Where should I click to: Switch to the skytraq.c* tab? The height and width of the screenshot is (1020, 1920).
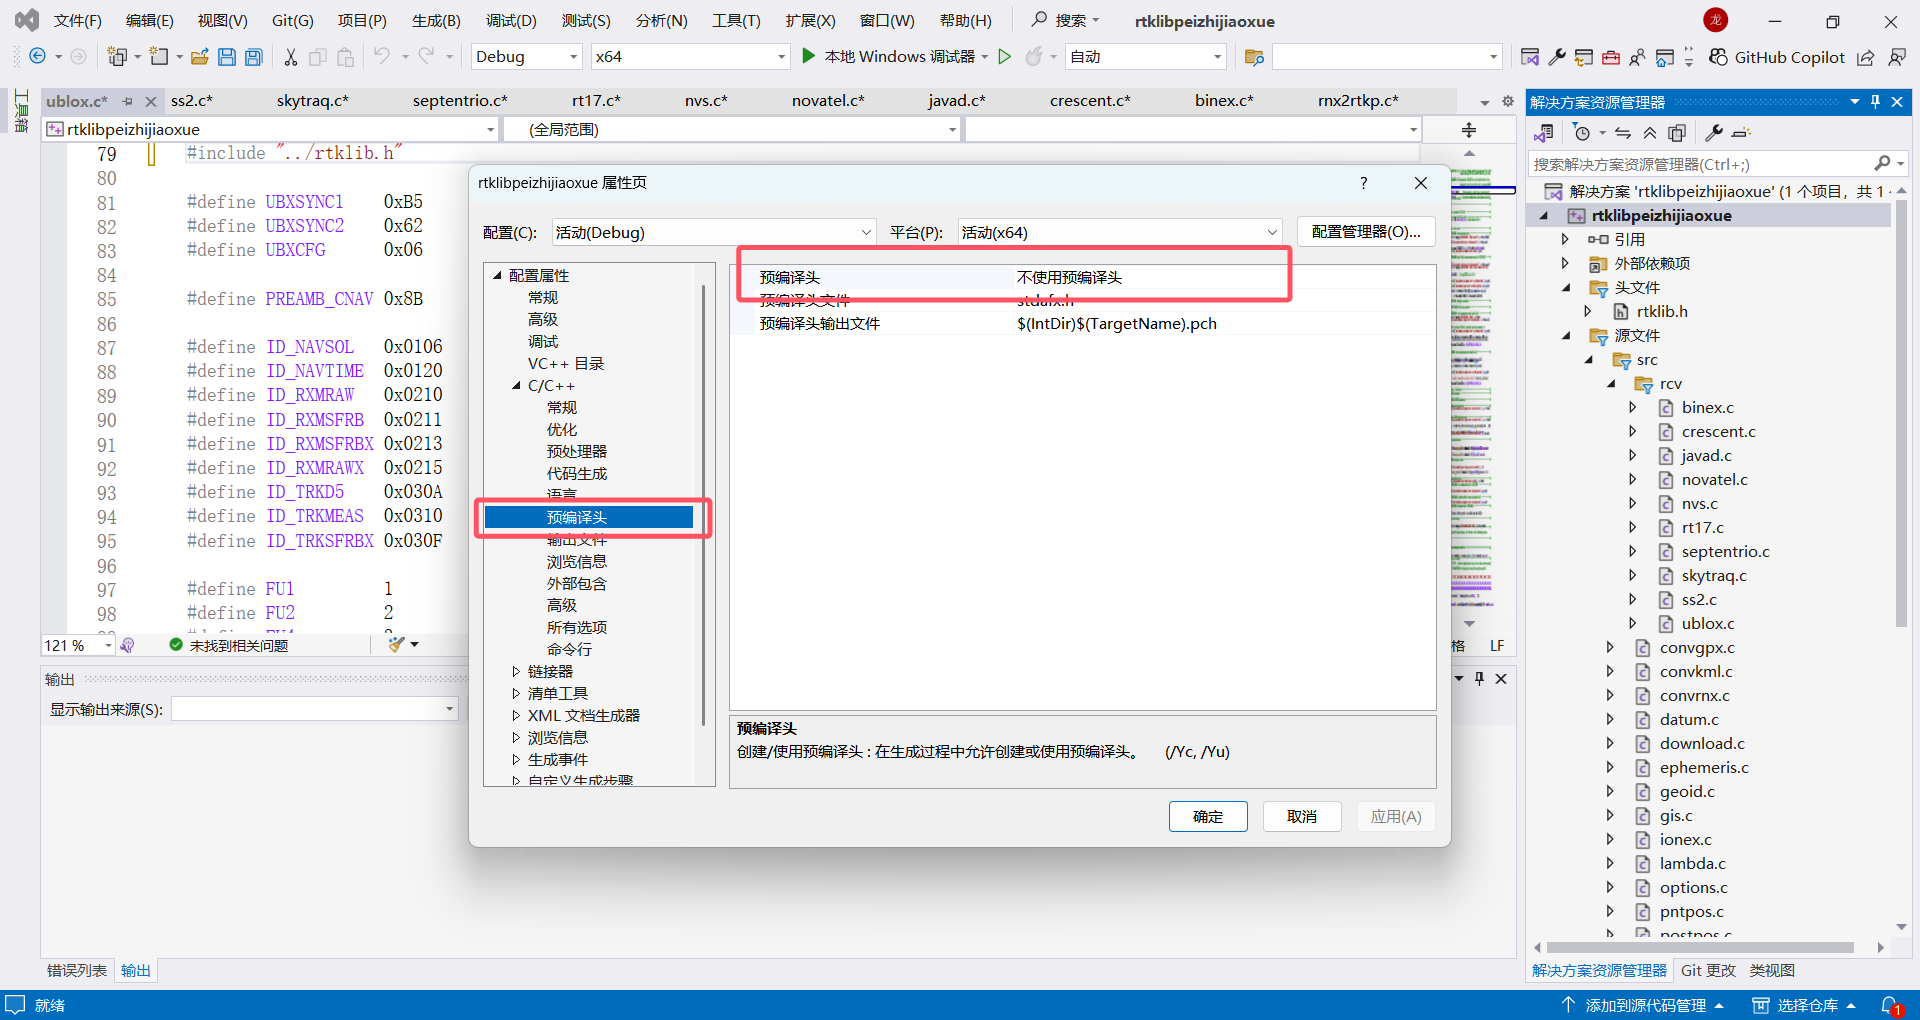tap(313, 100)
